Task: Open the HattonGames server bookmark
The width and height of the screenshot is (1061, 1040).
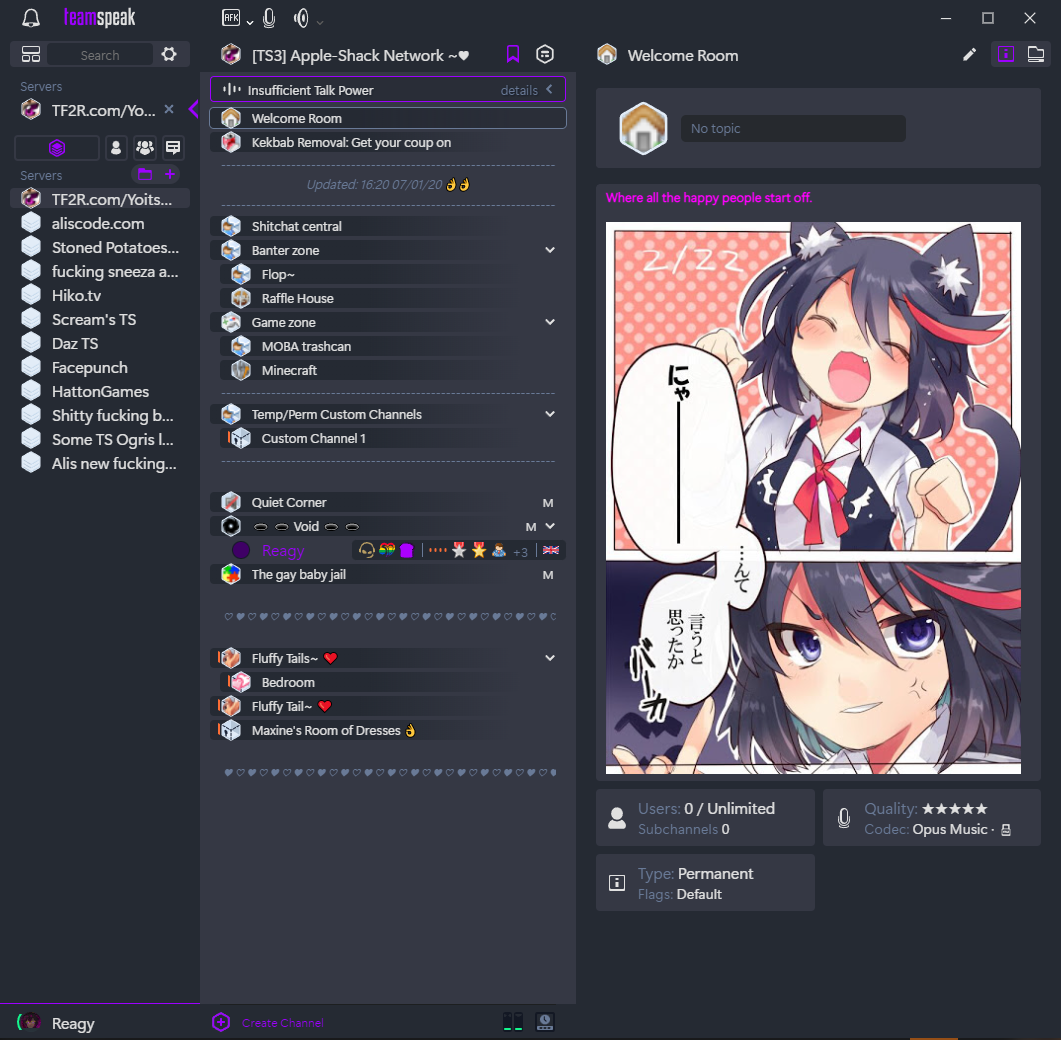Action: tap(100, 392)
